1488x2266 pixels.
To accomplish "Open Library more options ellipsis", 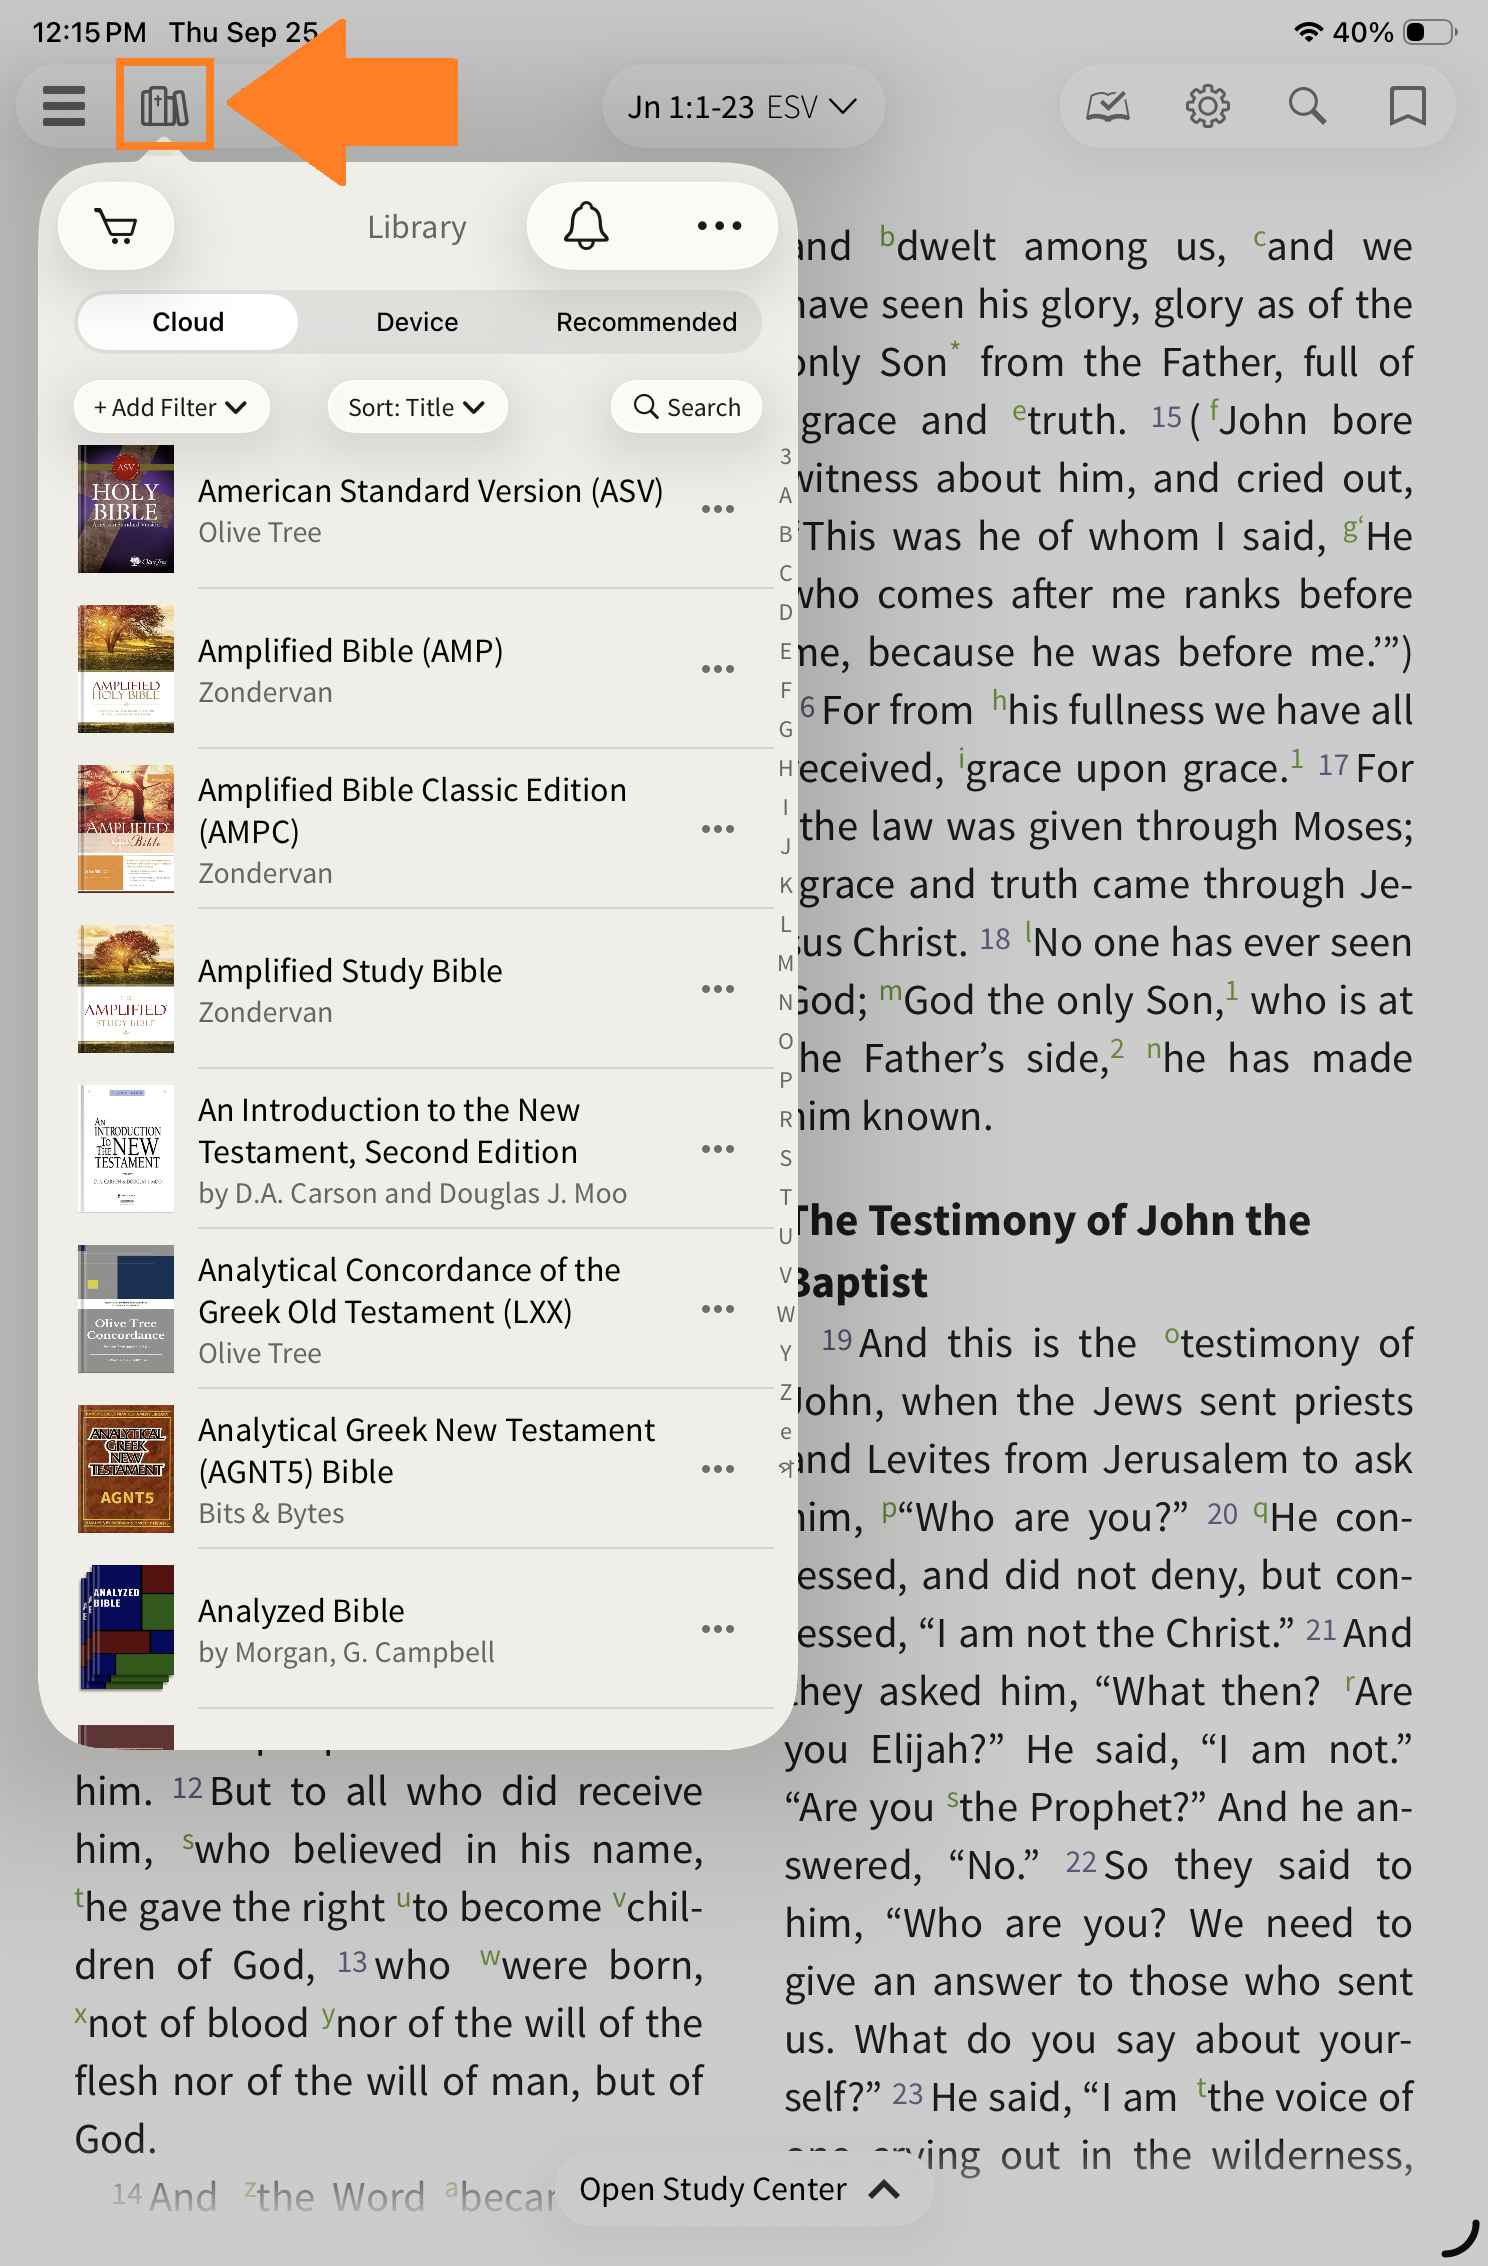I will click(x=719, y=226).
